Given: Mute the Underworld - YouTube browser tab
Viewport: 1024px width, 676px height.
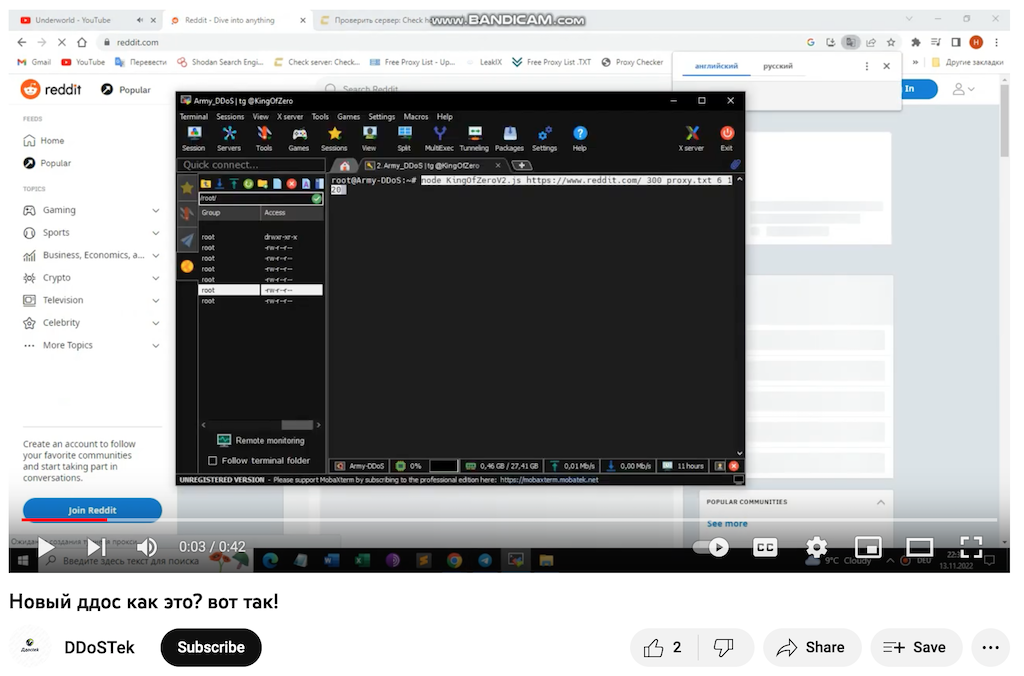Looking at the screenshot, I should coord(139,20).
